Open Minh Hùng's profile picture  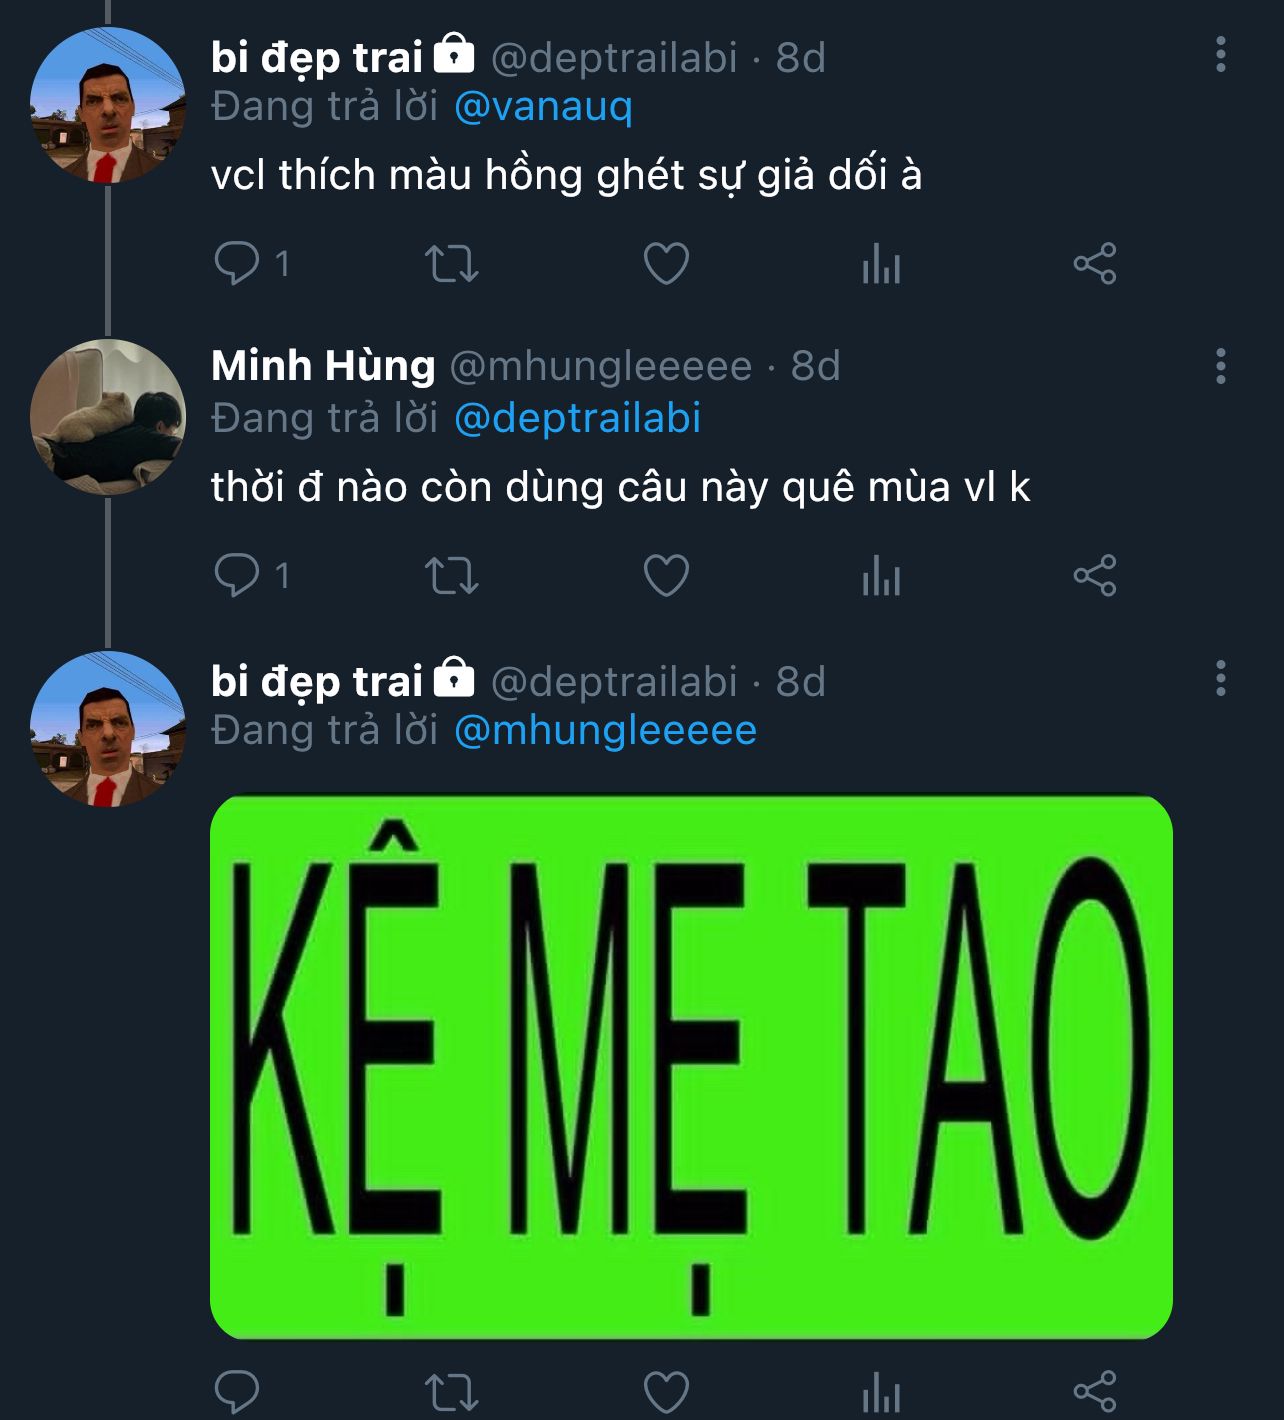108,417
